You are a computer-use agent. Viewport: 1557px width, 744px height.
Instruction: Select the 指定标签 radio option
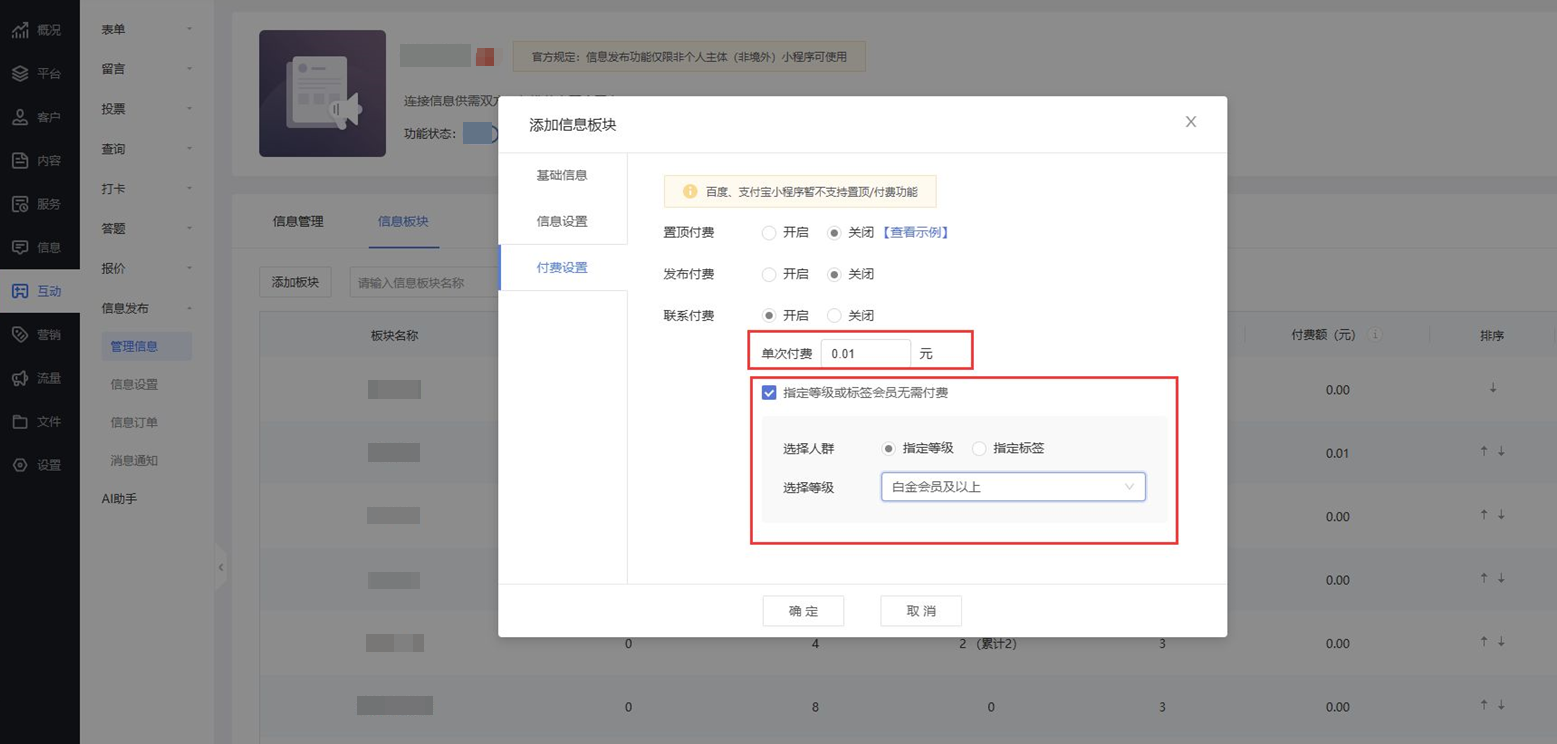point(979,449)
